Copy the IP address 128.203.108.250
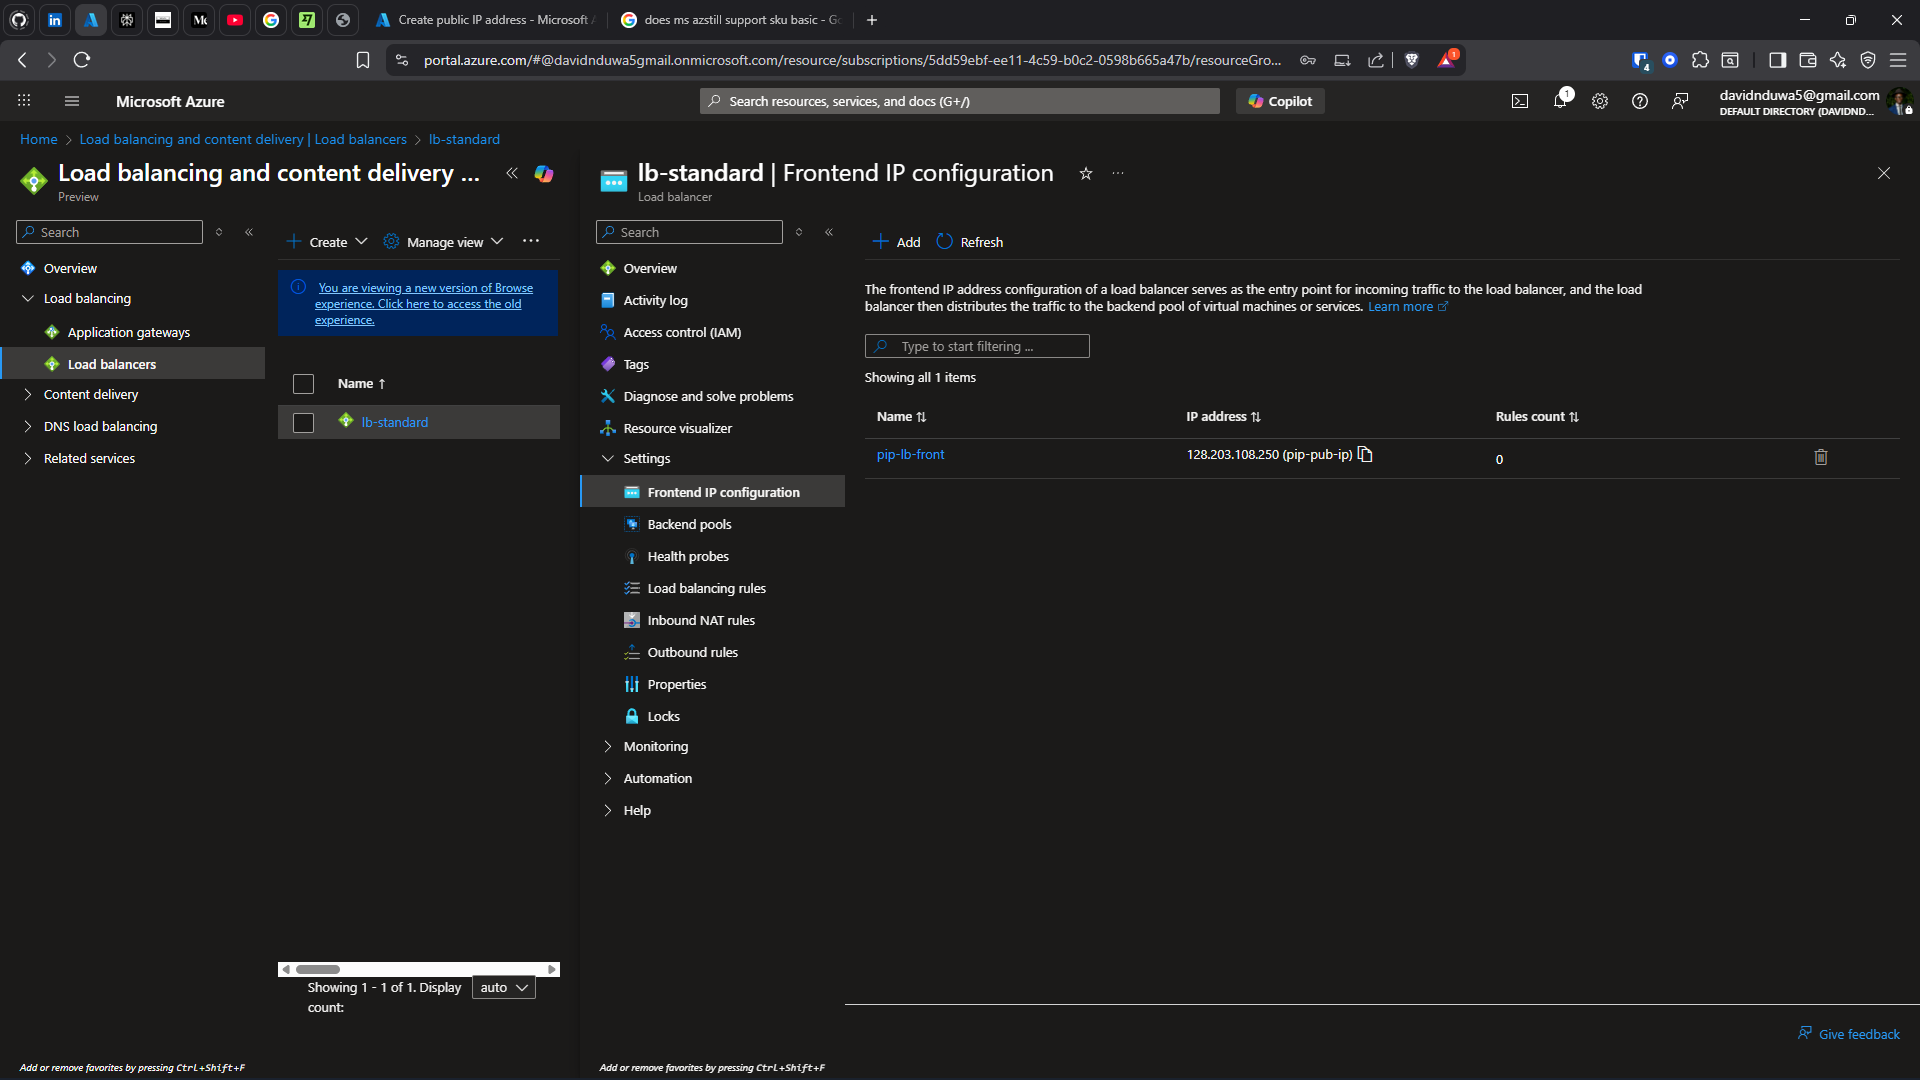The width and height of the screenshot is (1920, 1080). point(1365,455)
